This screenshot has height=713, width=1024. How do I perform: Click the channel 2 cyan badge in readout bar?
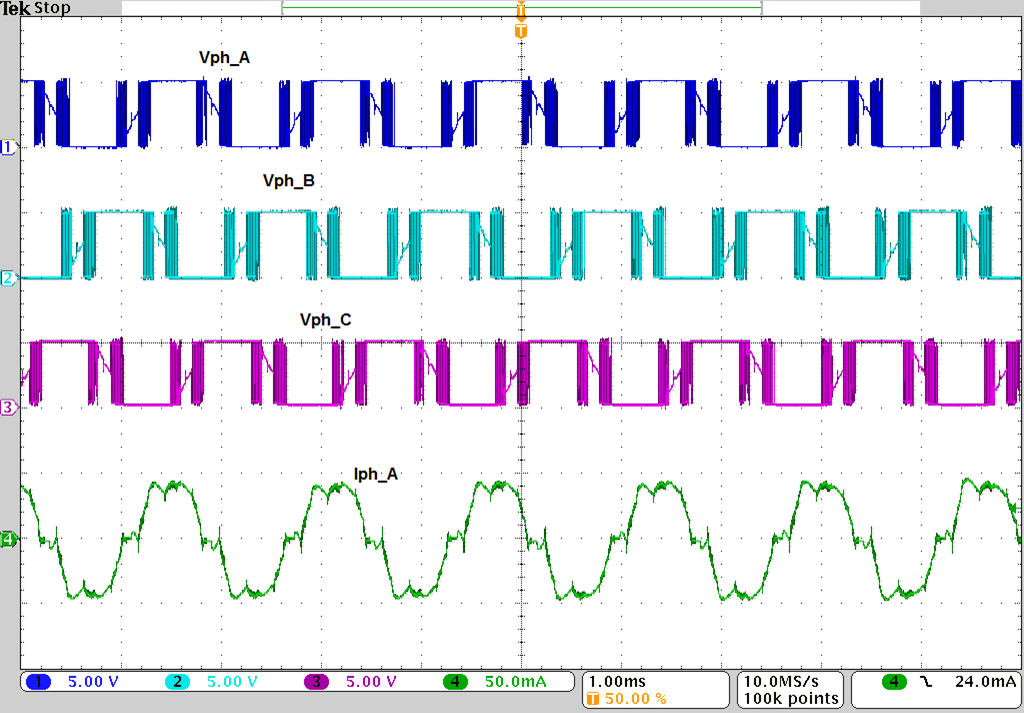[177, 682]
